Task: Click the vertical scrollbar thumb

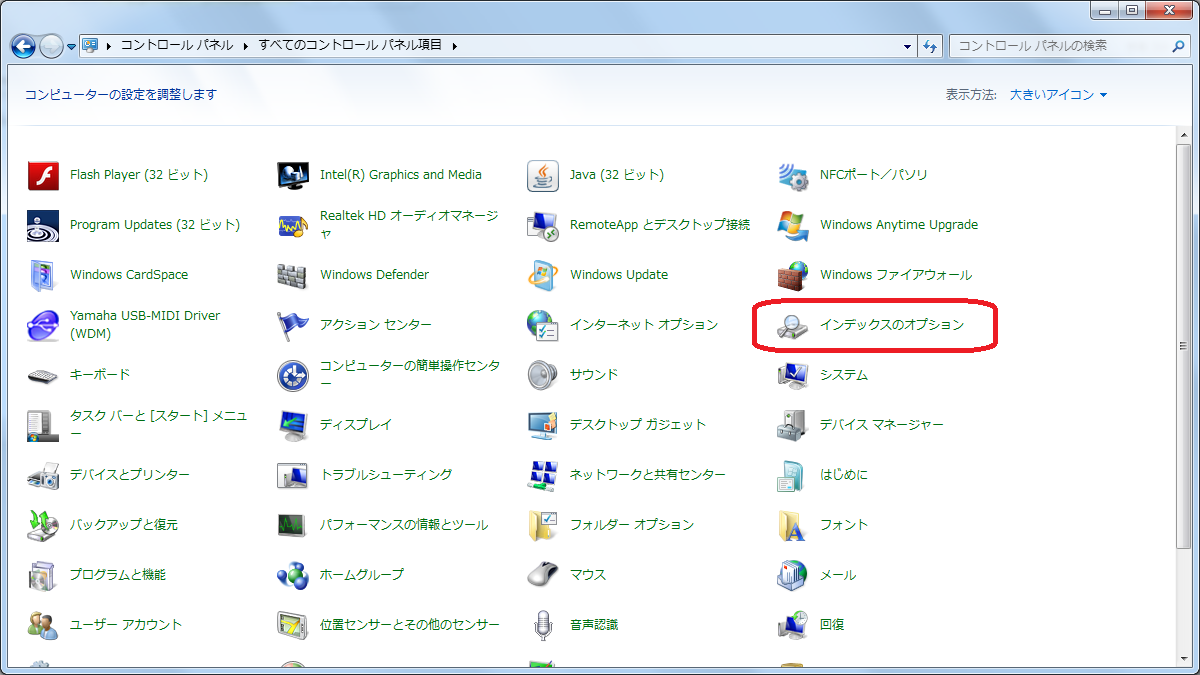Action: pos(1184,345)
